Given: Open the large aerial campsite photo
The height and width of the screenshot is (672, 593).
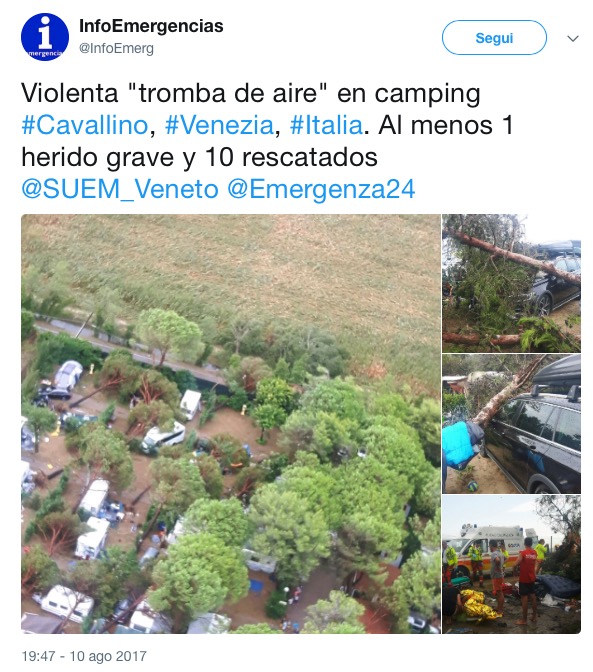Looking at the screenshot, I should coord(231,424).
